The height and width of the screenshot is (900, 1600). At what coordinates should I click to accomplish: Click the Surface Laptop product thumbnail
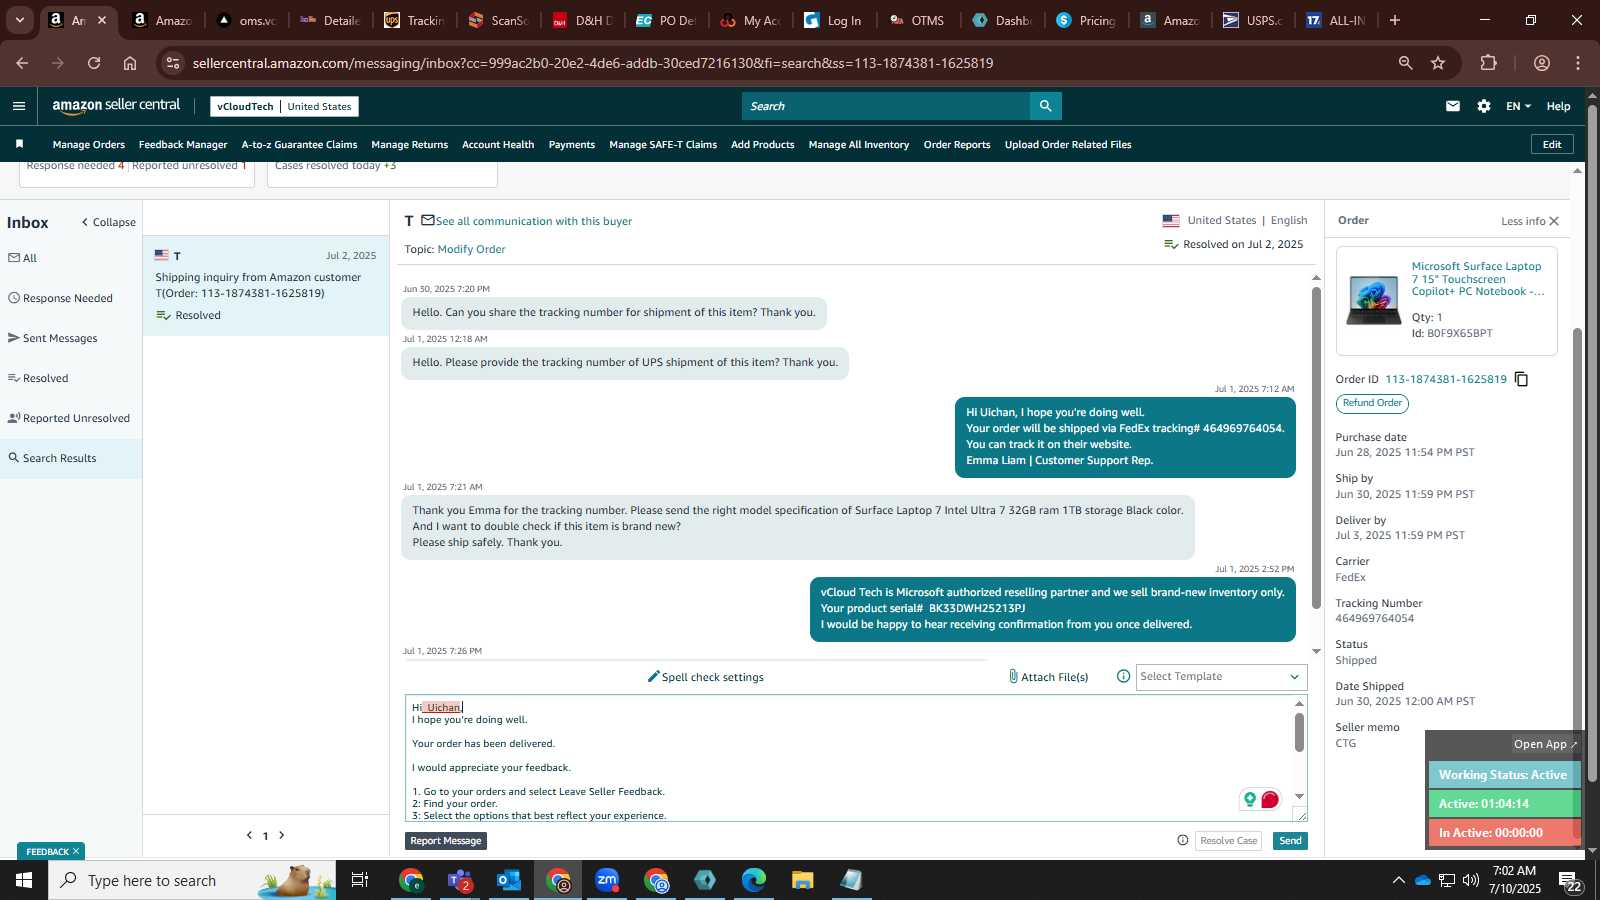(x=1374, y=300)
